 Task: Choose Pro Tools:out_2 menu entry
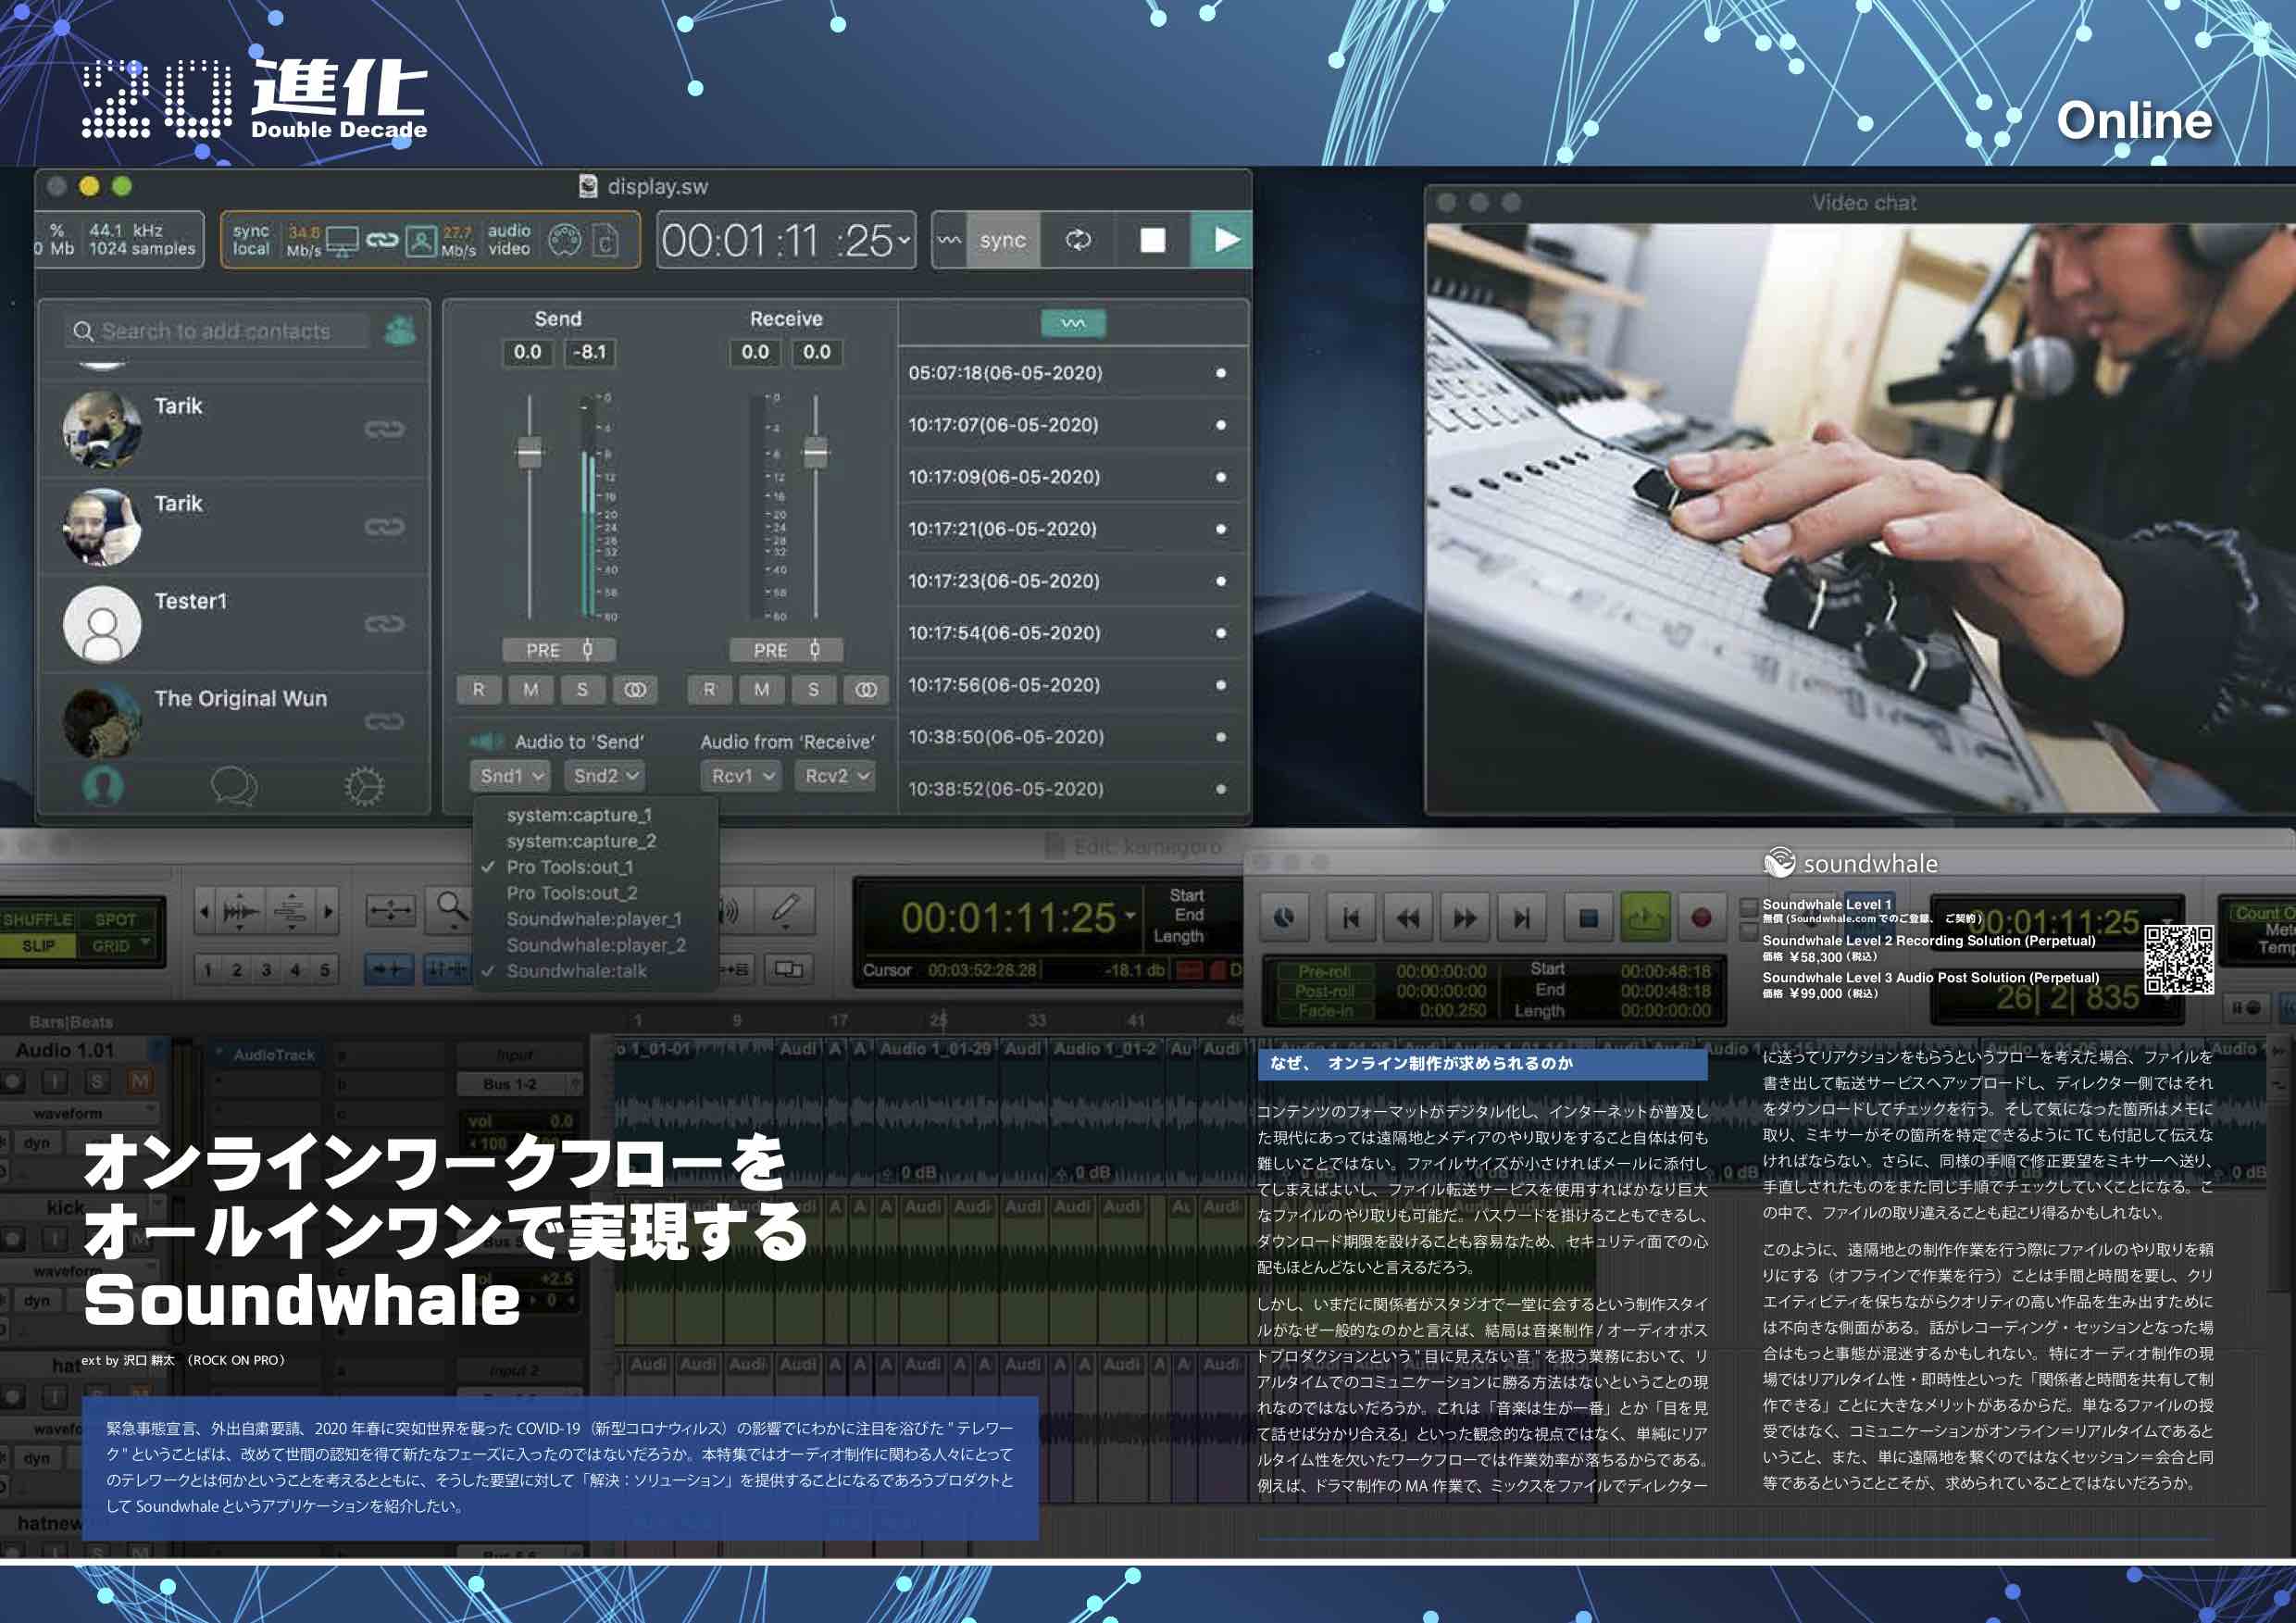coord(595,893)
